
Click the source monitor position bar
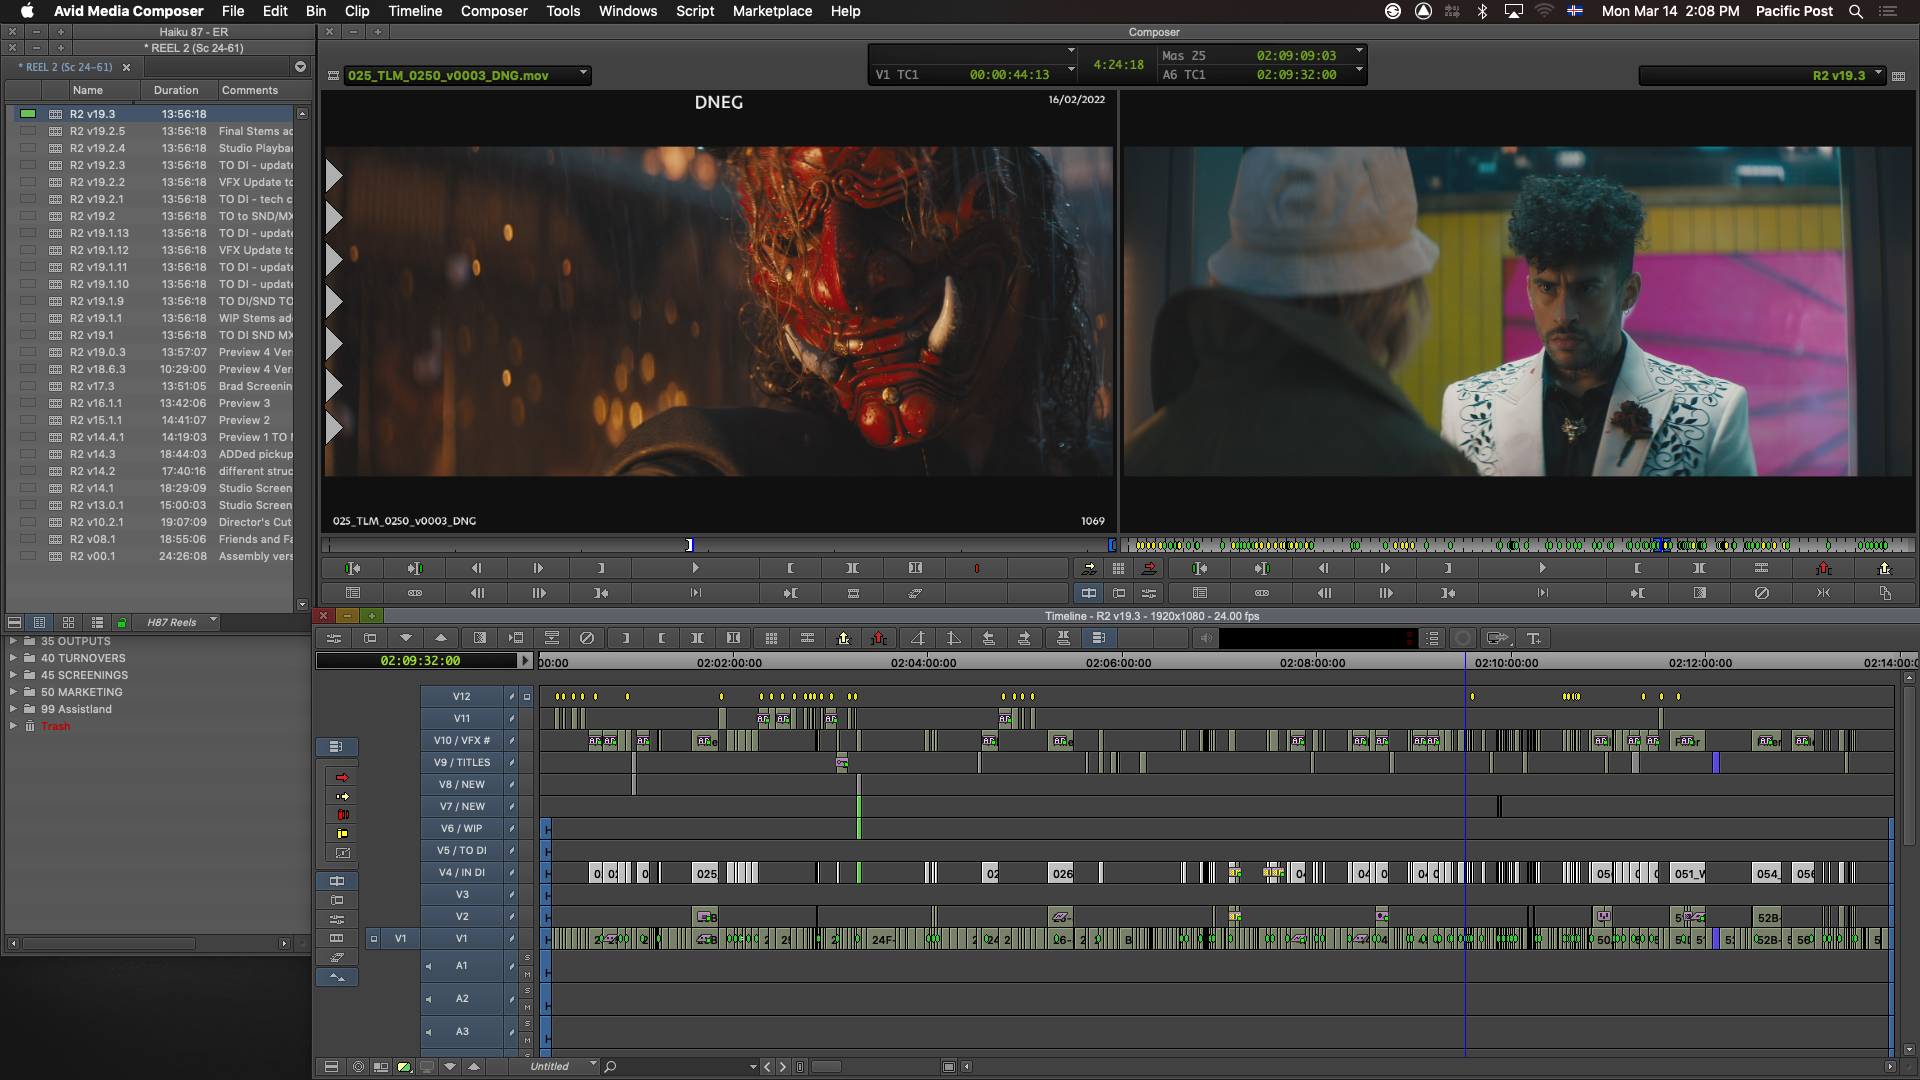pyautogui.click(x=717, y=545)
